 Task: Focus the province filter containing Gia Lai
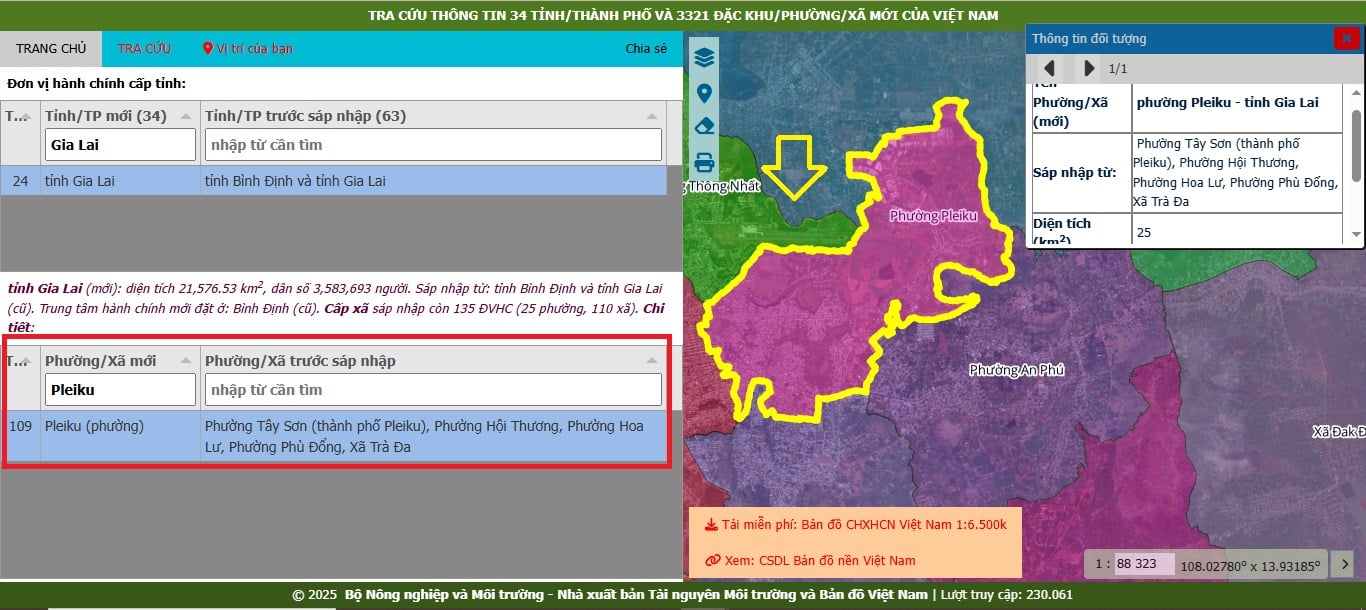pyautogui.click(x=120, y=145)
